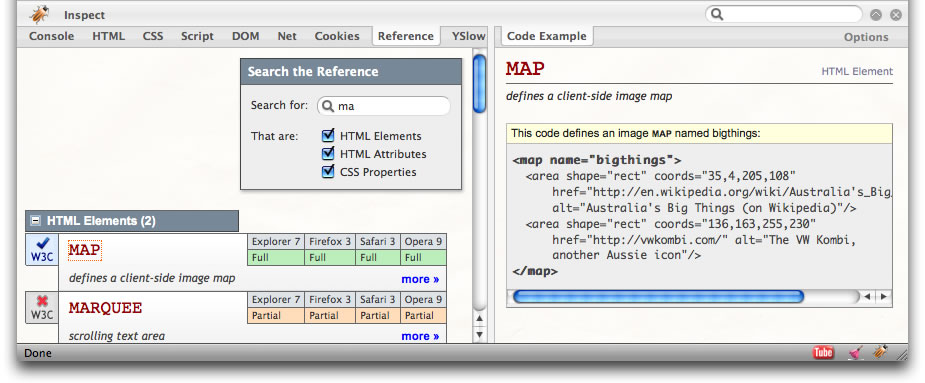Click the W3C red X icon beside MARQUEE
The width and height of the screenshot is (925, 383).
pos(42,307)
